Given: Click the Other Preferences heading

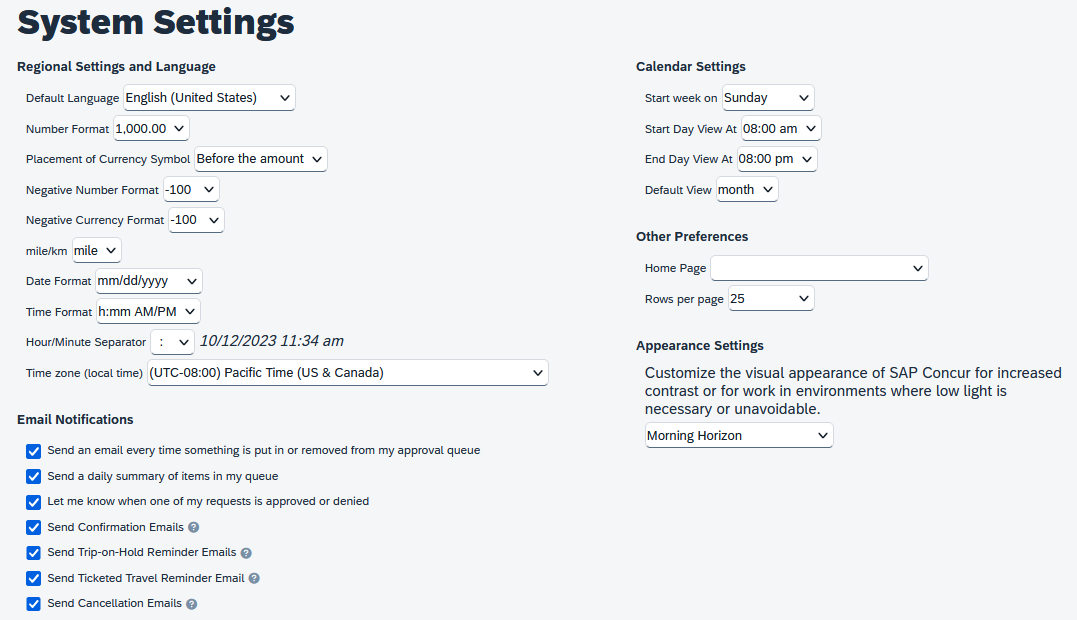Looking at the screenshot, I should click(692, 236).
